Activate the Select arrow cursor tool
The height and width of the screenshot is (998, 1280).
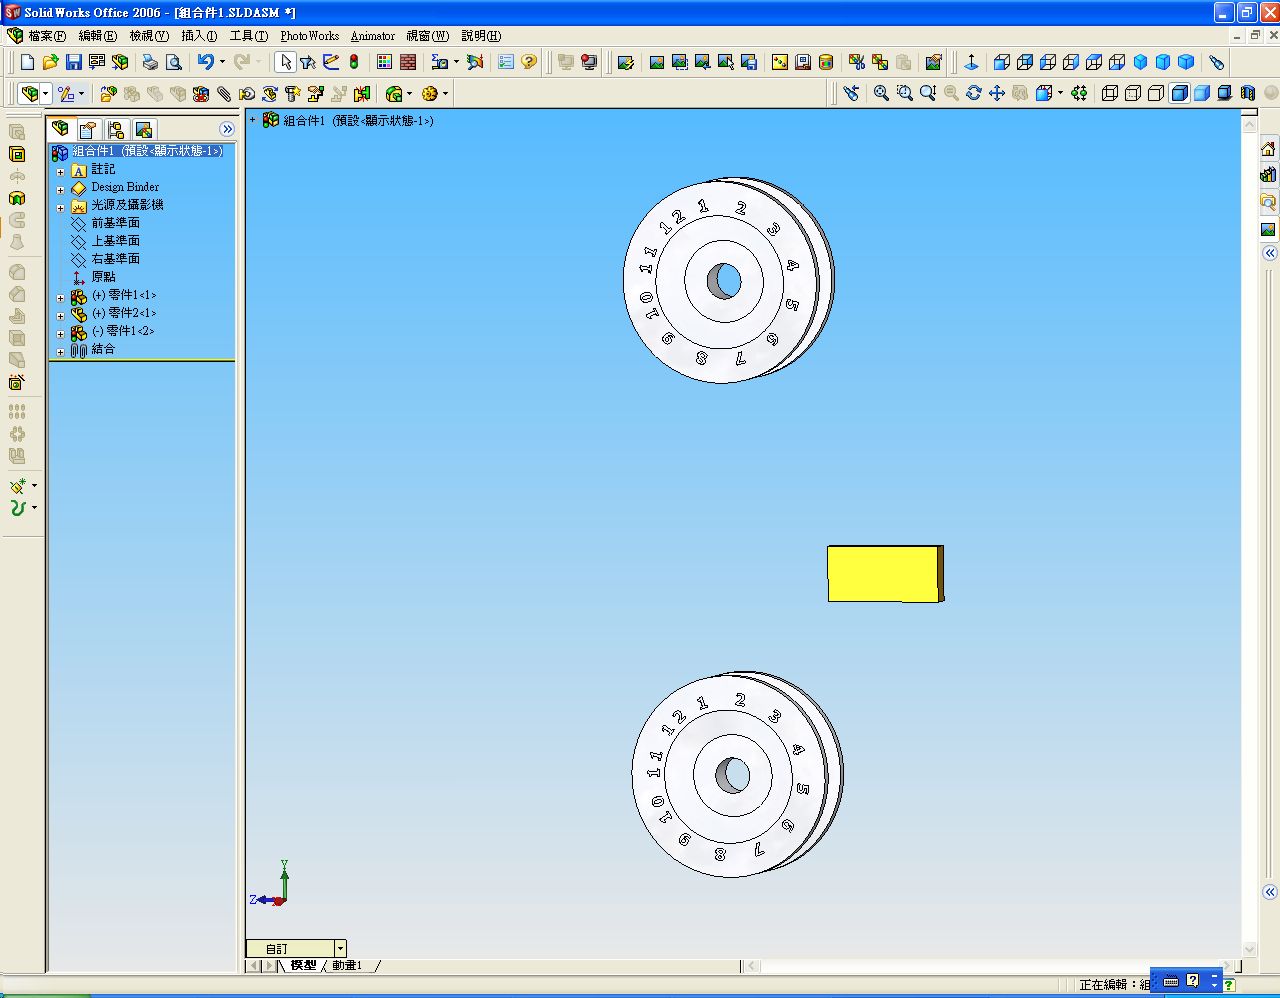[x=285, y=62]
